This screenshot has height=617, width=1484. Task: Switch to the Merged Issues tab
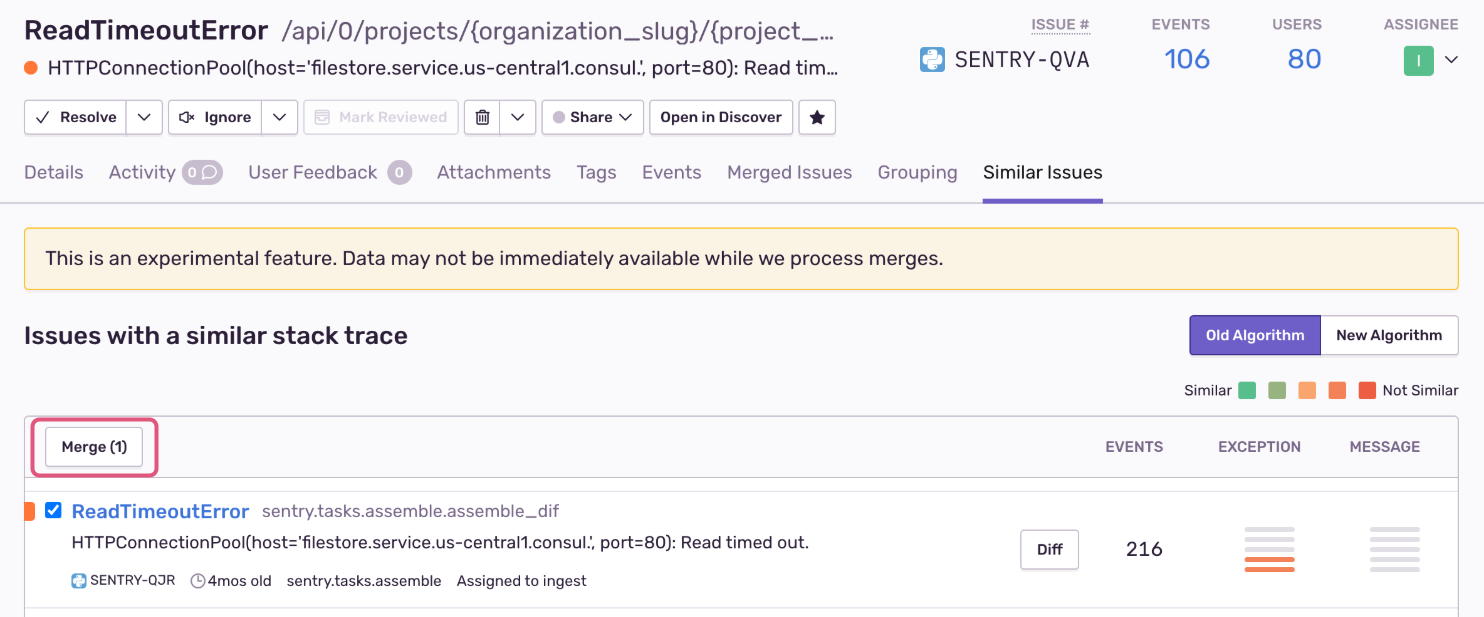click(789, 172)
